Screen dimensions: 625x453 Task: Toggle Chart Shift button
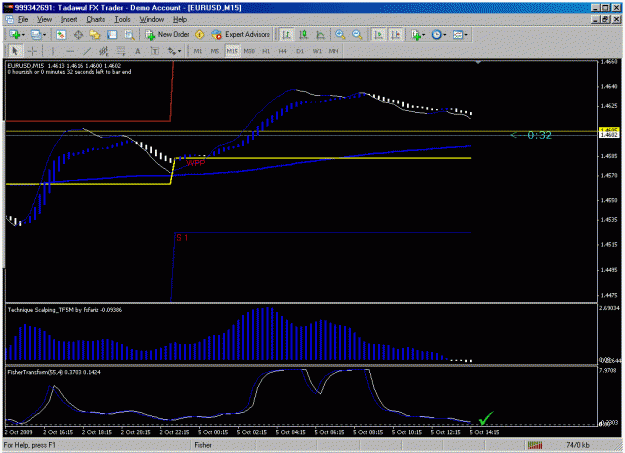[395, 35]
